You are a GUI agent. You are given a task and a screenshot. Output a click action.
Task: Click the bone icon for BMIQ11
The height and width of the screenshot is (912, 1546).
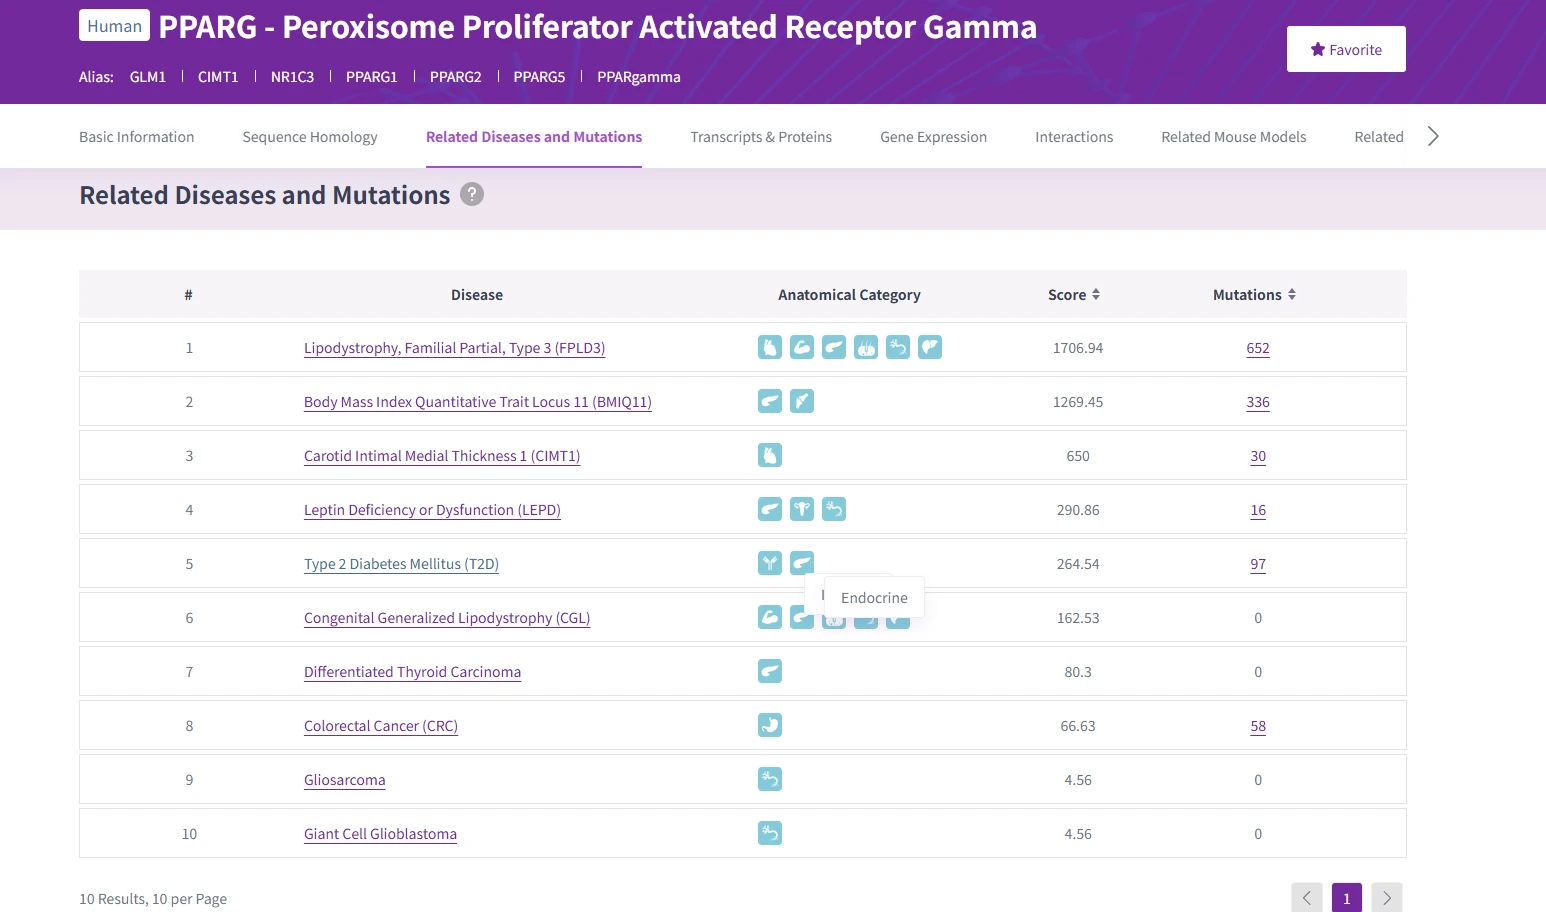coord(802,401)
